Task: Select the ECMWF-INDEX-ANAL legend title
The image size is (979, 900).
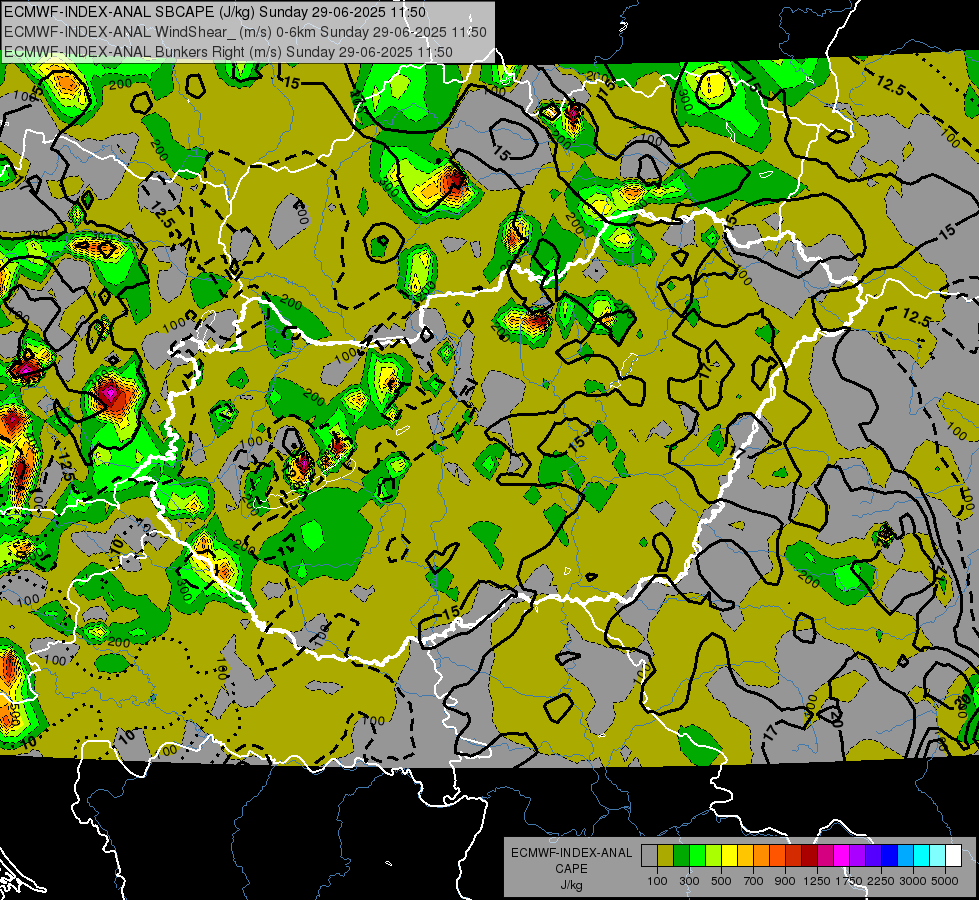Action: click(571, 853)
